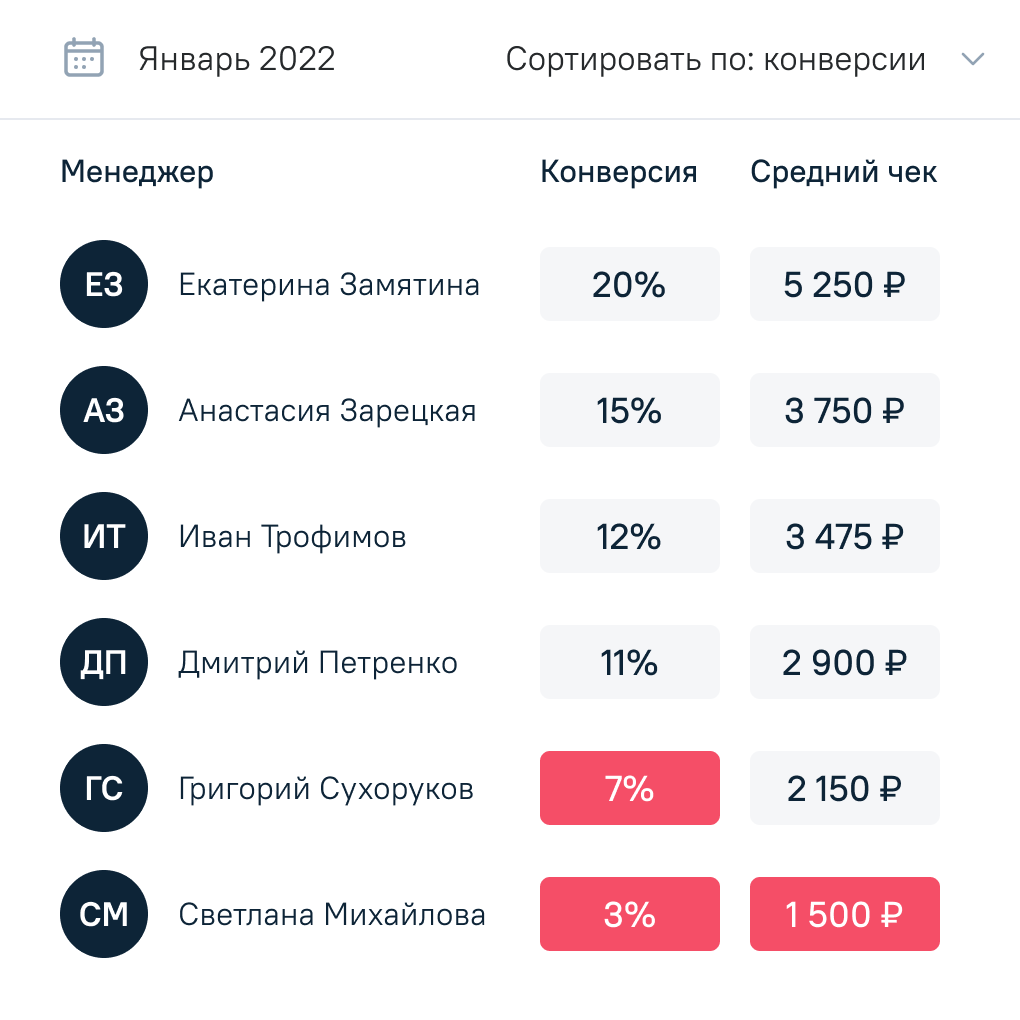Open Дмитрий Петренко manager name
1020x1020 pixels.
point(318,663)
